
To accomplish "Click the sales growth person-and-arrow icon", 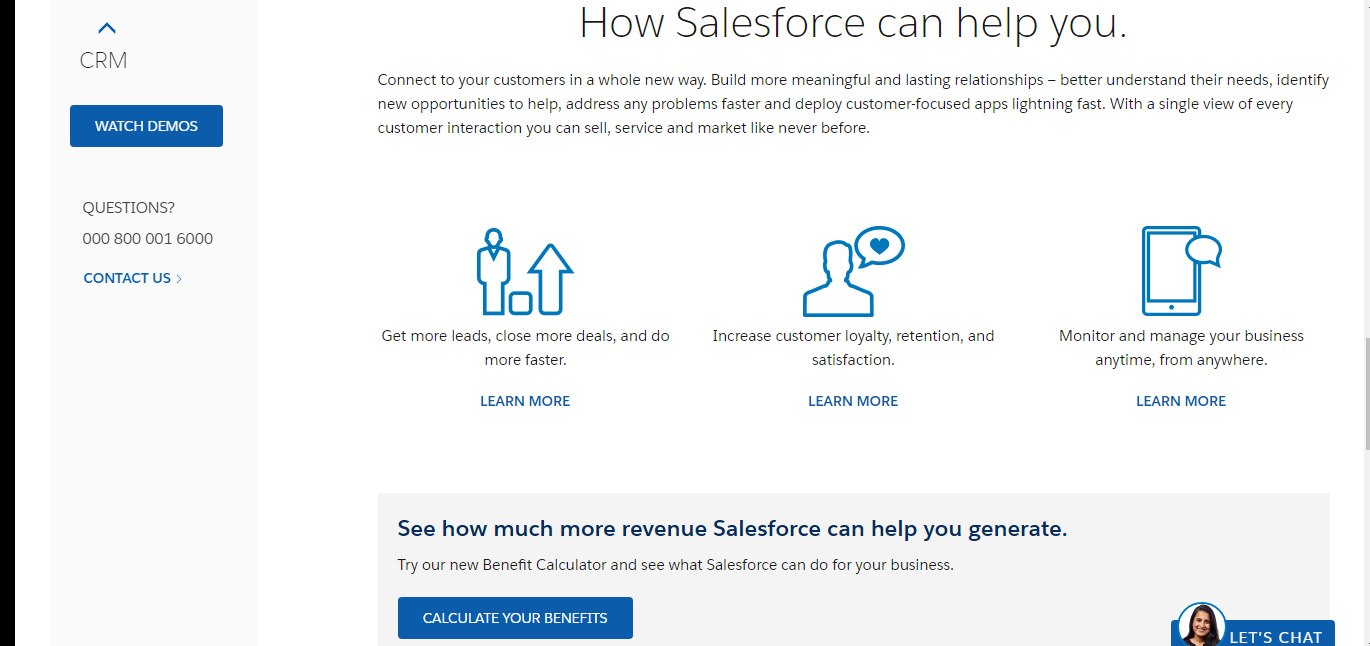I will [x=525, y=272].
